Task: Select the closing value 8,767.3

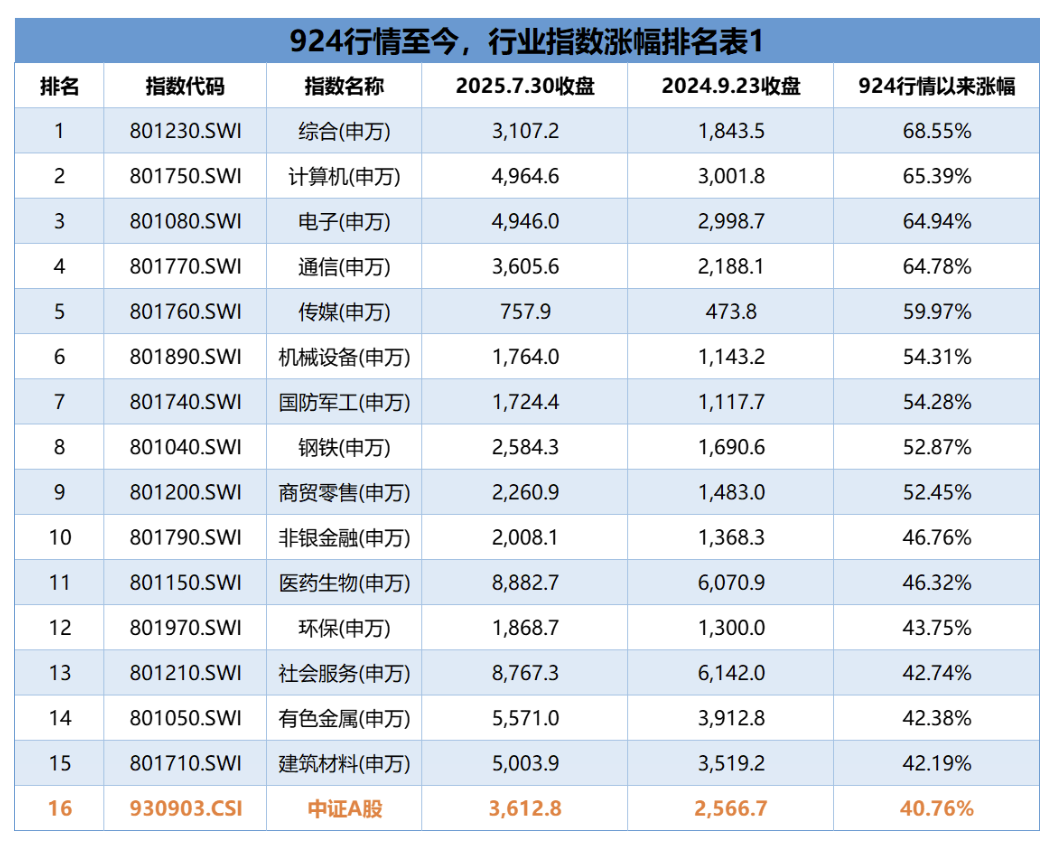Action: point(525,672)
